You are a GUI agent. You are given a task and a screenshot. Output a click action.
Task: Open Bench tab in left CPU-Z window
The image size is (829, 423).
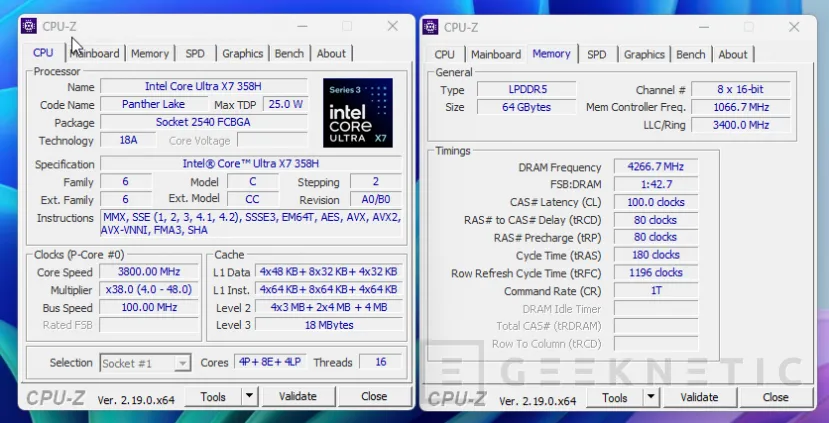coord(289,53)
